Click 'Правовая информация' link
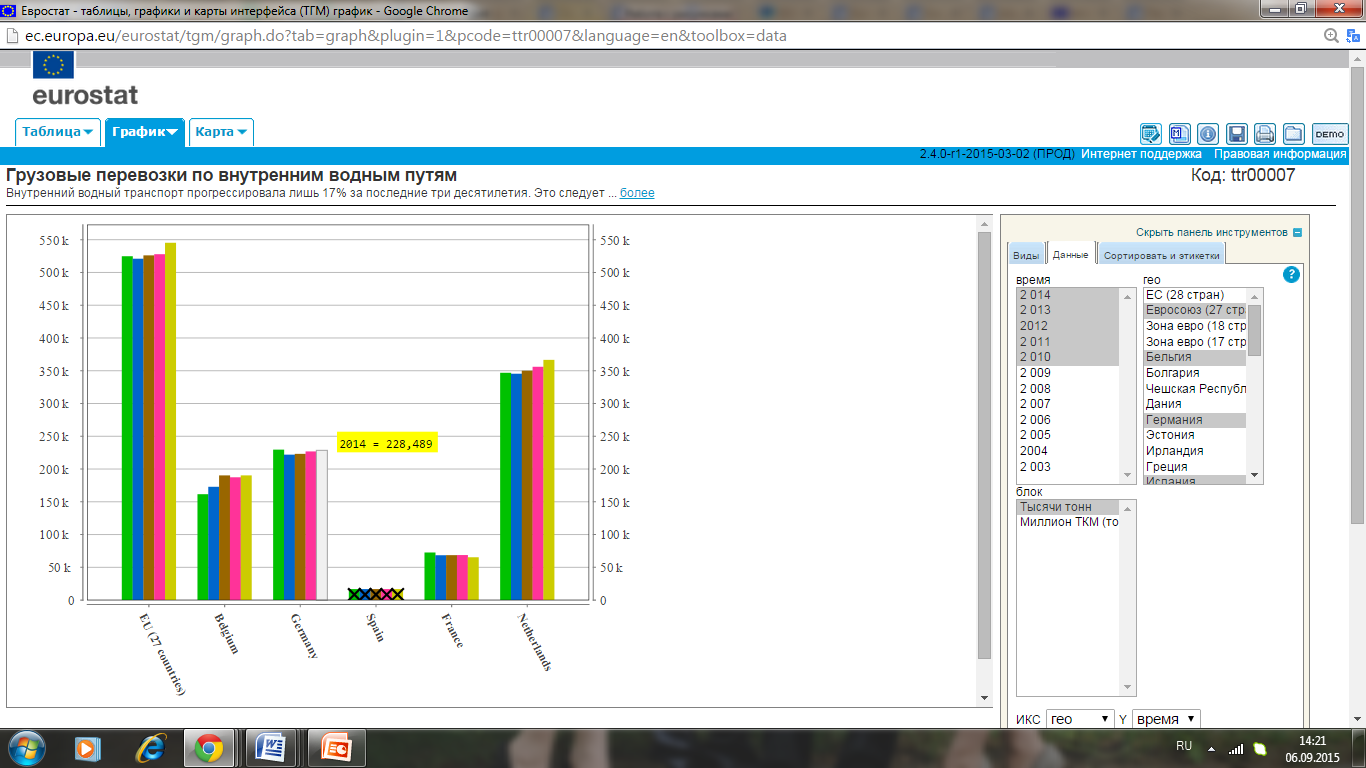The width and height of the screenshot is (1366, 768). (1280, 154)
